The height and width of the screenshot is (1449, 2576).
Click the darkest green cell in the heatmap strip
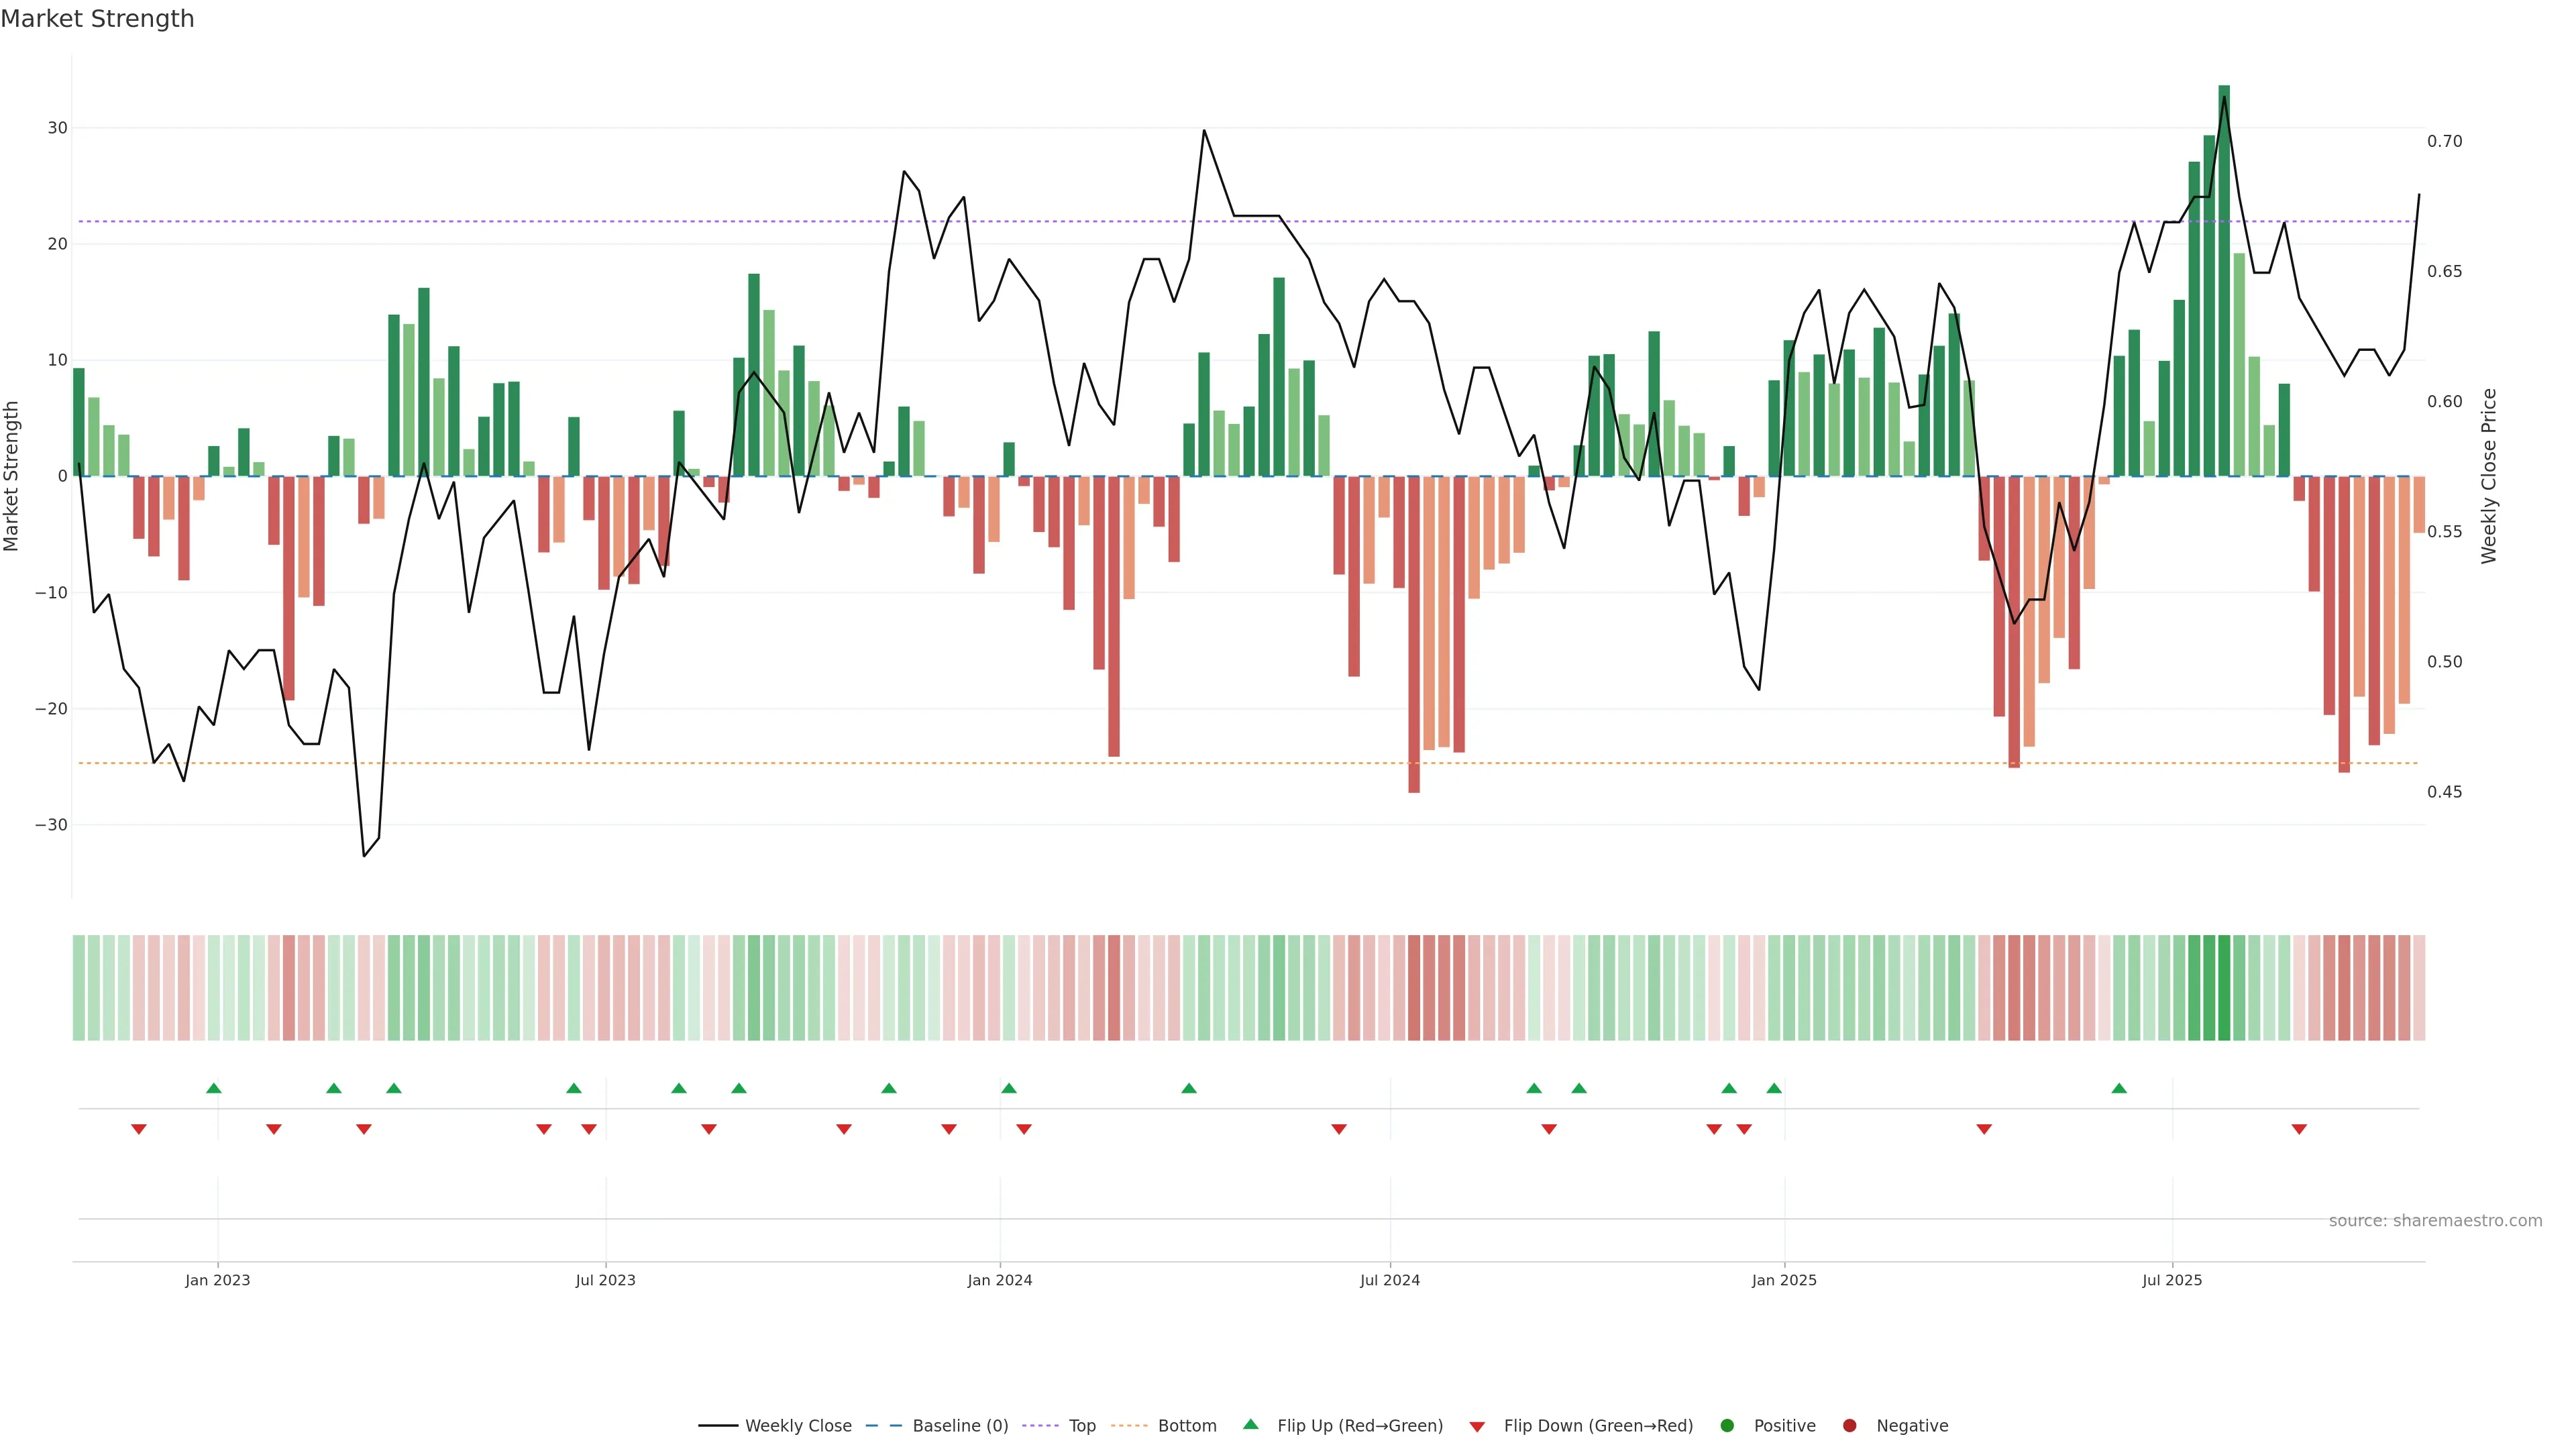[2224, 988]
